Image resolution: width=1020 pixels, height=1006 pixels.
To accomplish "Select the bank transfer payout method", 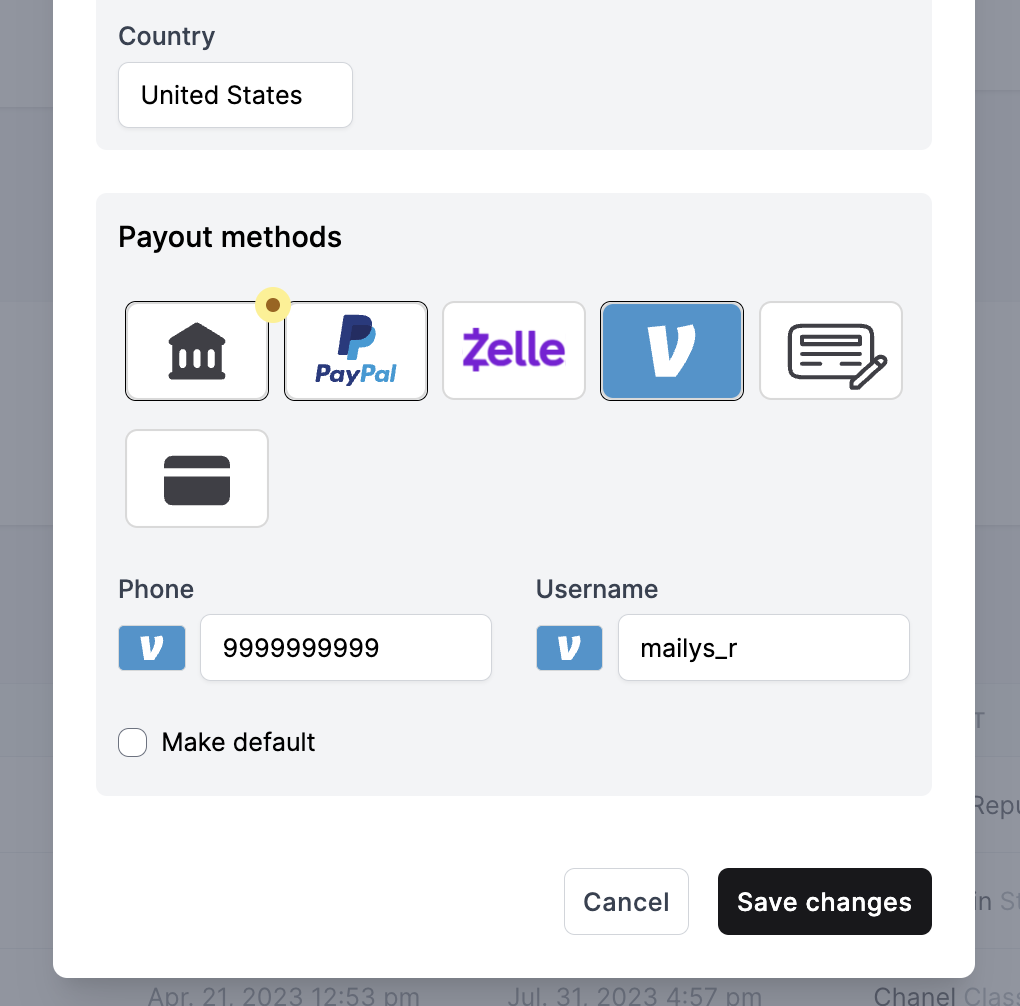I will click(196, 351).
